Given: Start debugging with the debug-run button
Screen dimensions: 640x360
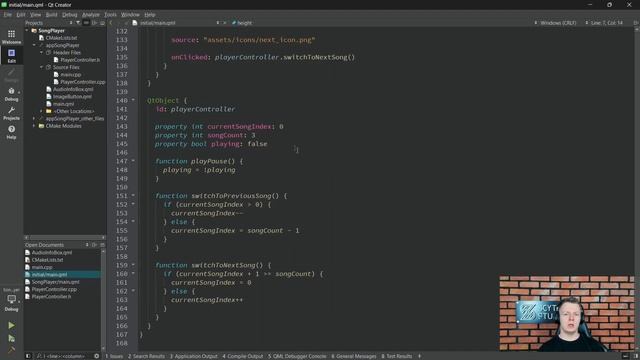Looking at the screenshot, I should [x=11, y=338].
